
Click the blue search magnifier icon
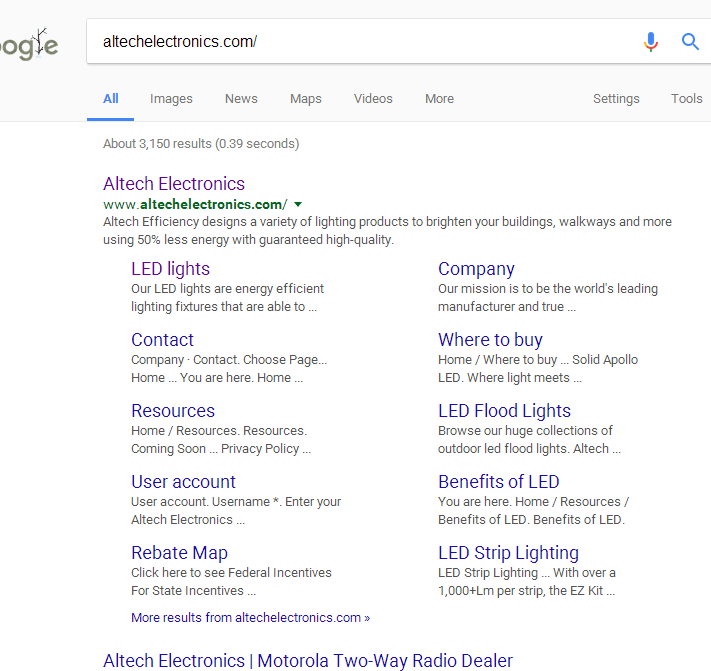tap(690, 42)
